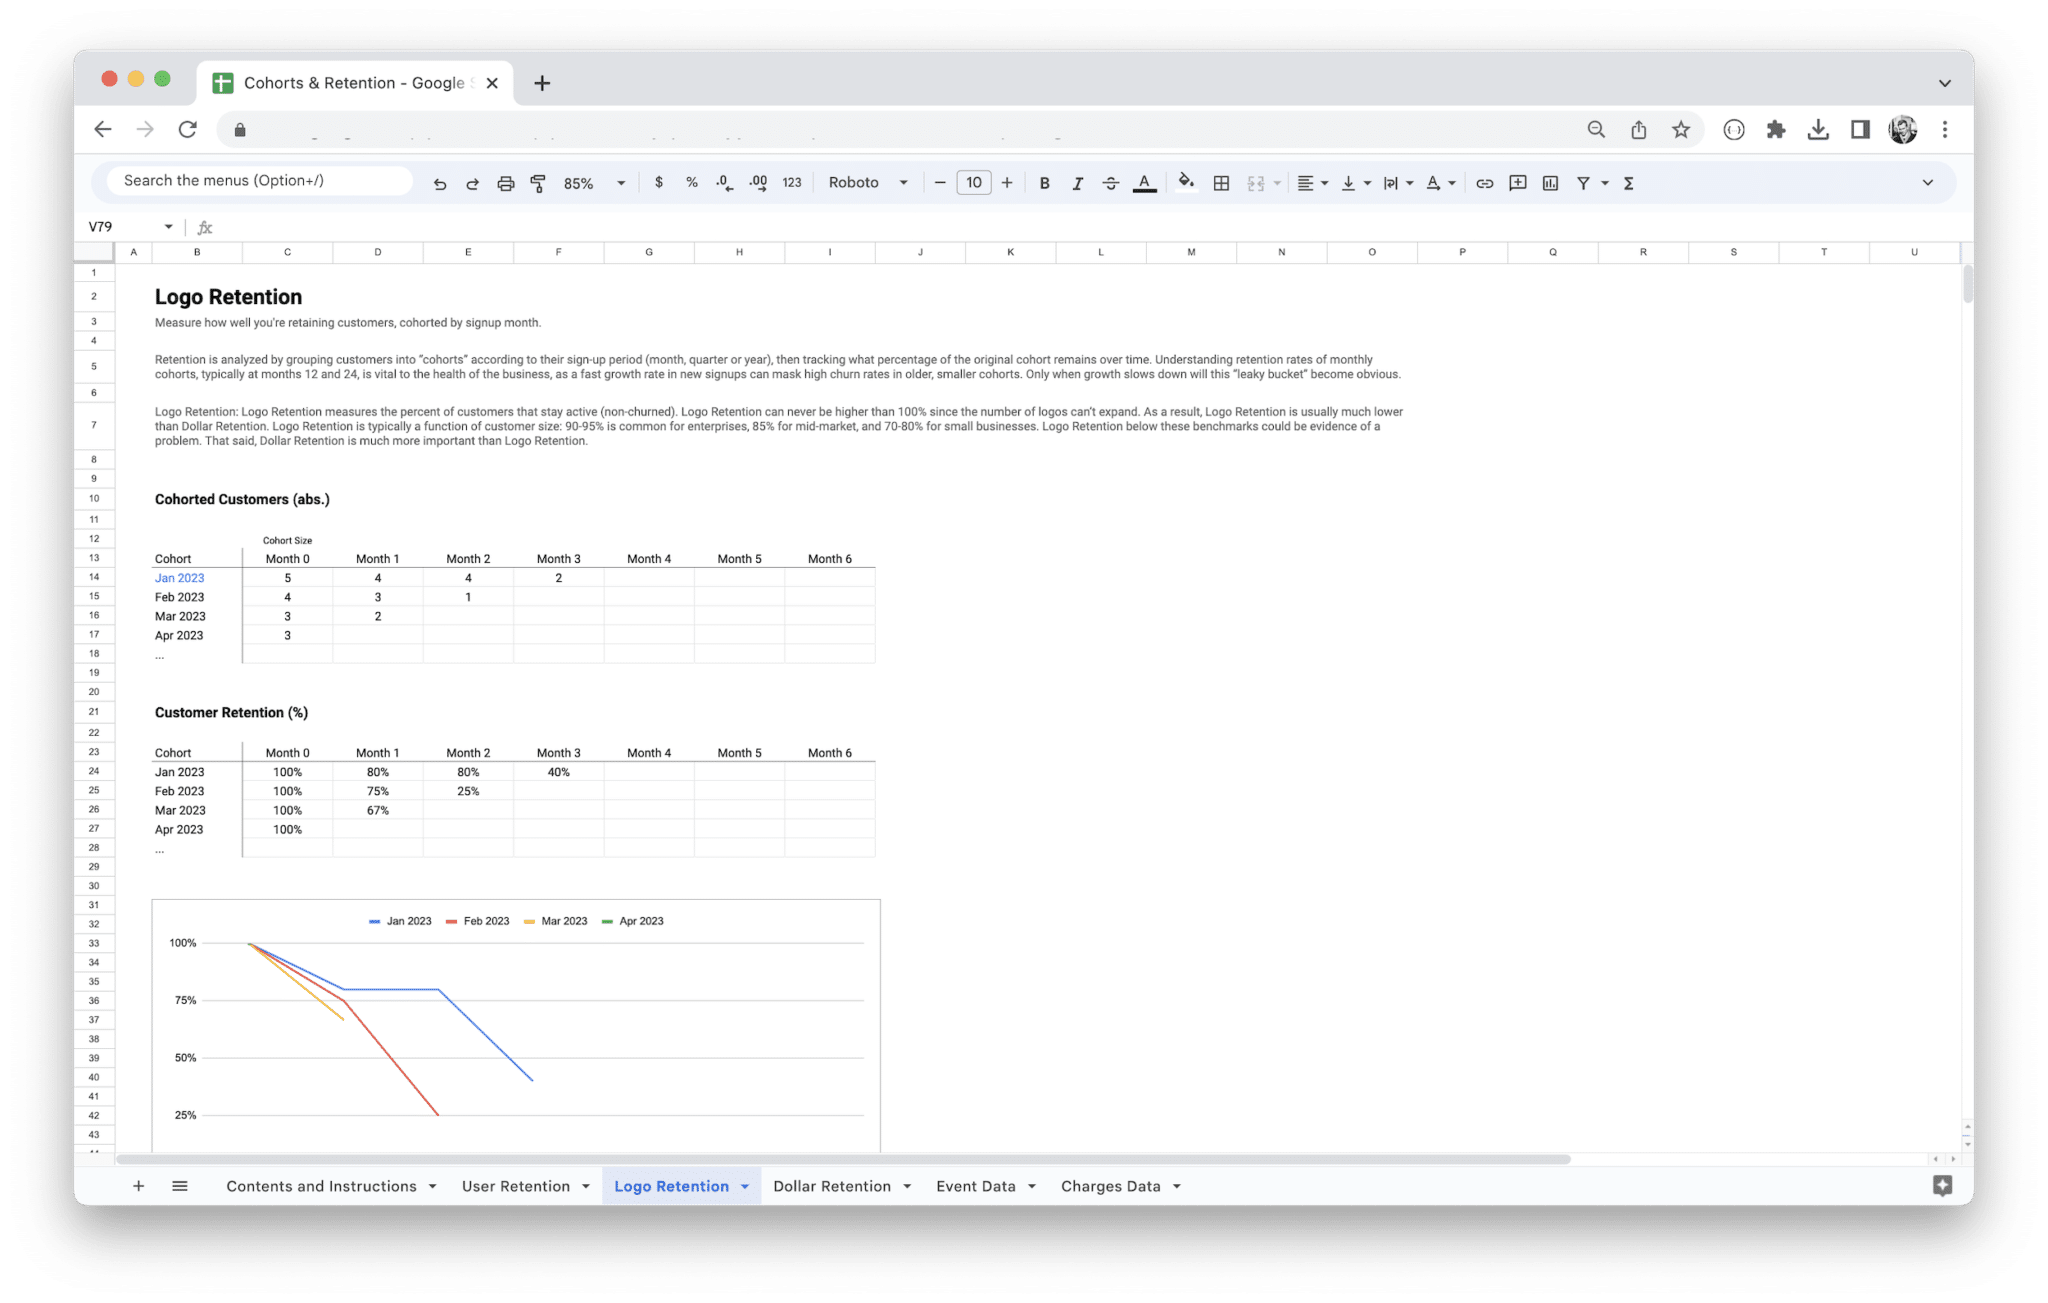Bookmark page with star icon
The height and width of the screenshot is (1303, 2048).
click(1681, 129)
